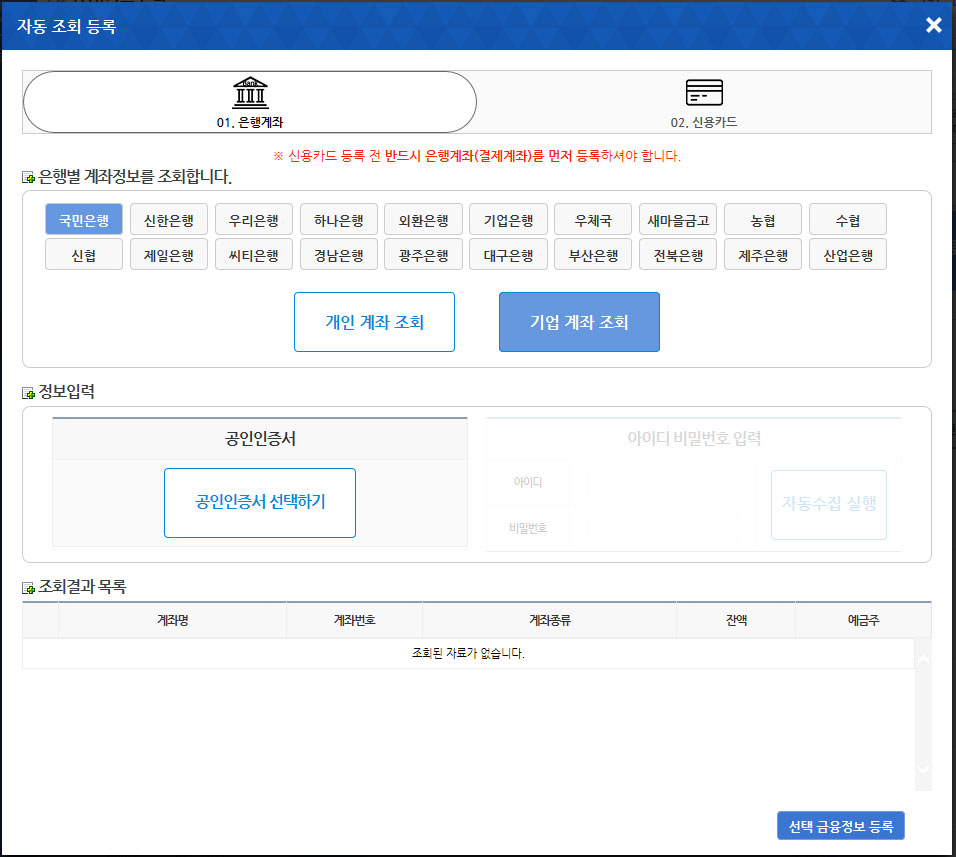Viewport: 956px width, 857px height.
Task: Click the 조회된 자료가 없습니다 message row
Action: pyautogui.click(x=468, y=653)
